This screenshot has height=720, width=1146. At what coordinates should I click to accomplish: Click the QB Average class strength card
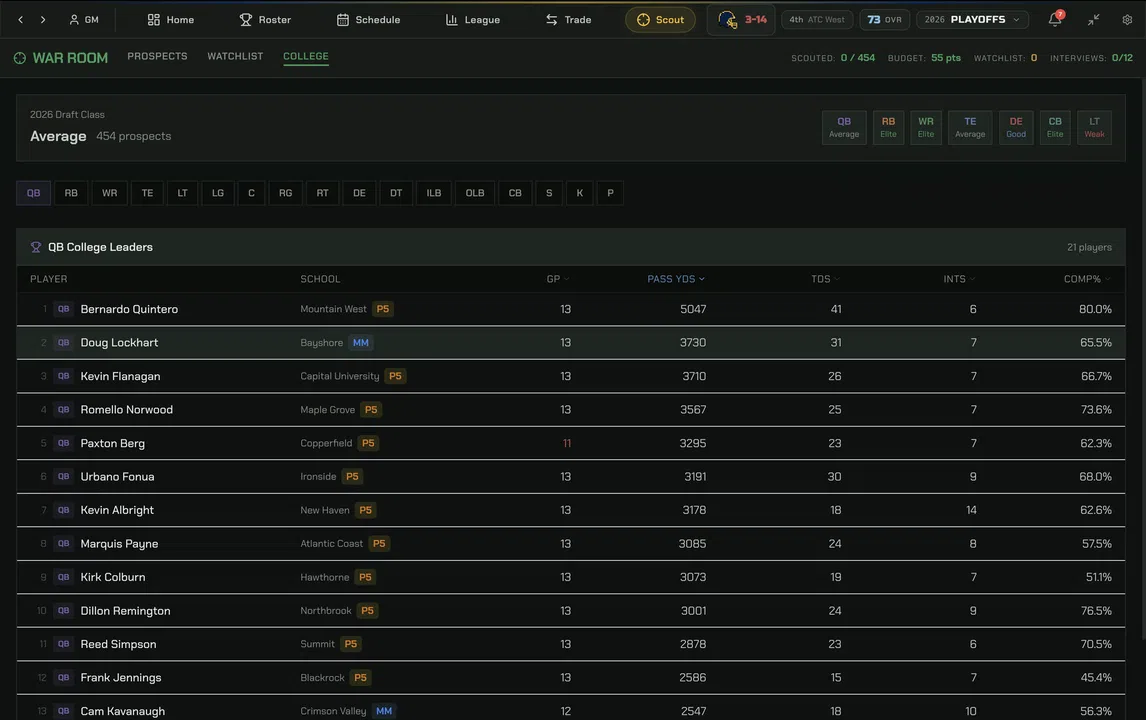coord(844,127)
